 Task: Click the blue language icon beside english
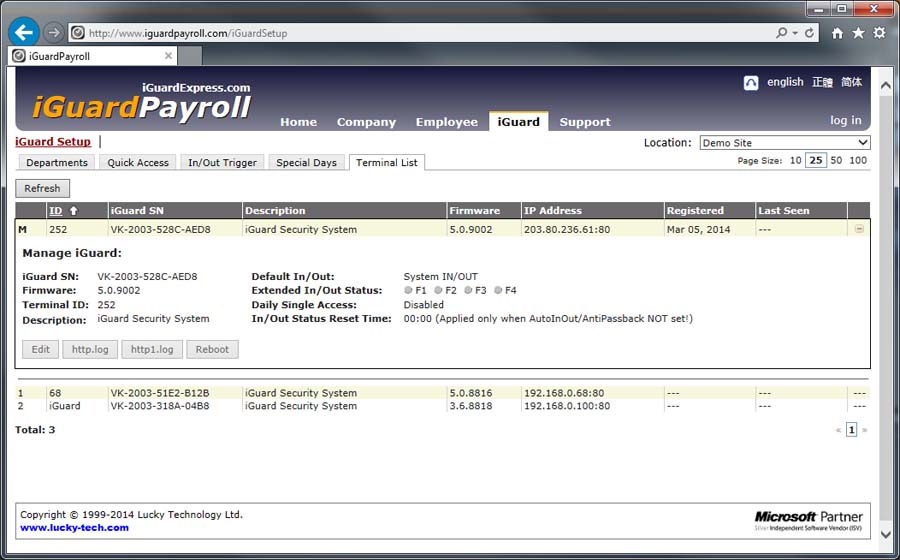point(751,83)
